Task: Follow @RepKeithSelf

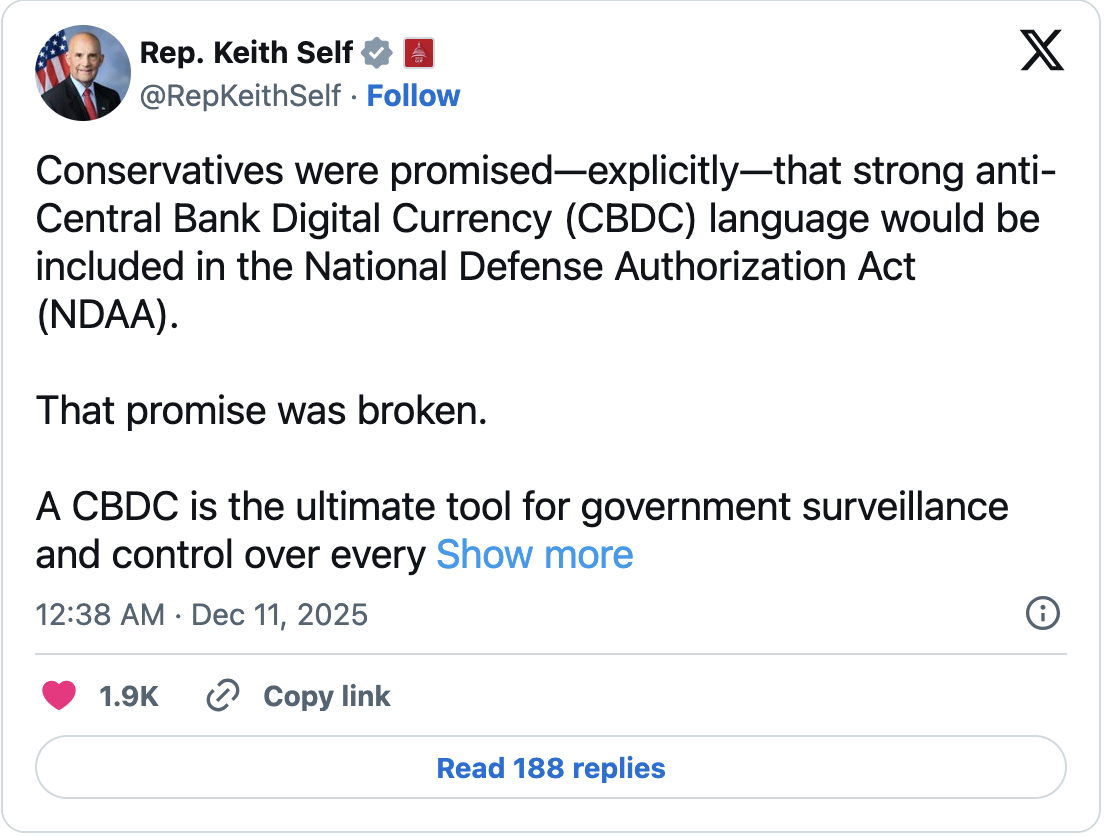Action: (x=414, y=95)
